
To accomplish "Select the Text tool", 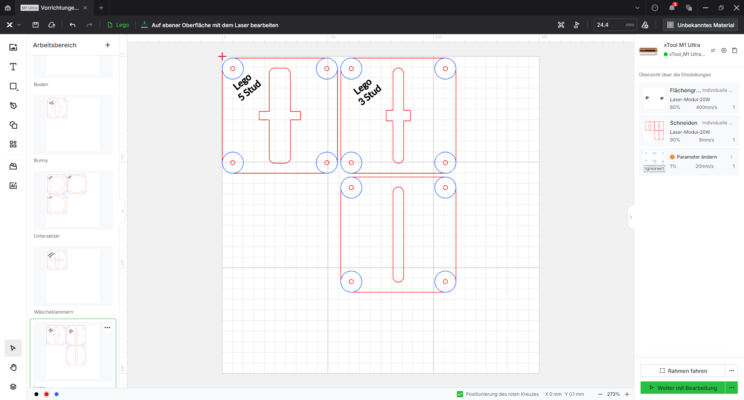I will click(13, 67).
